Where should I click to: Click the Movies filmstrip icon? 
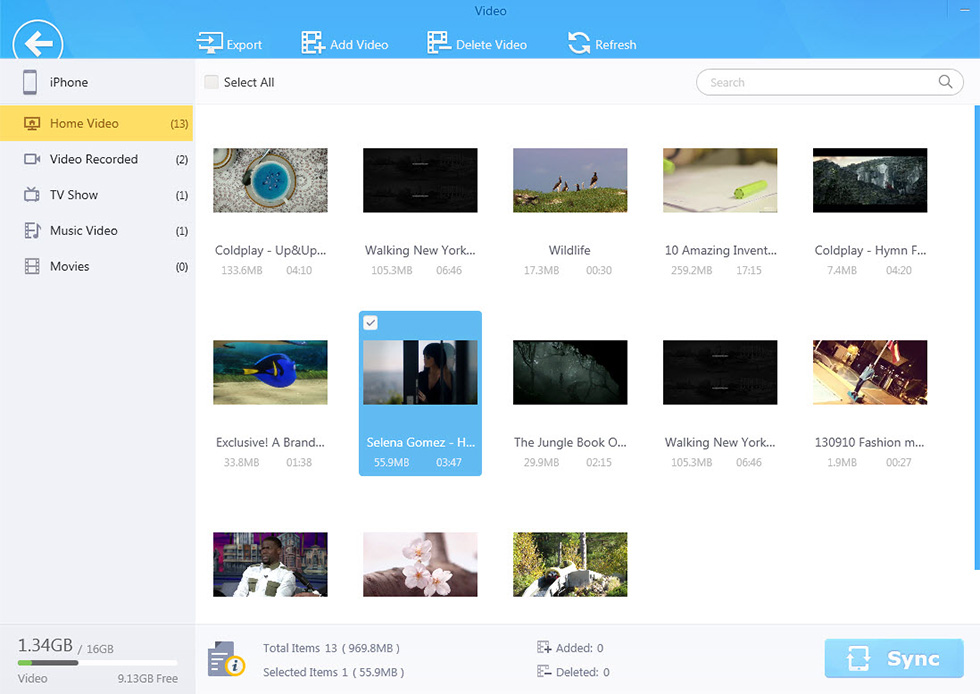(32, 266)
